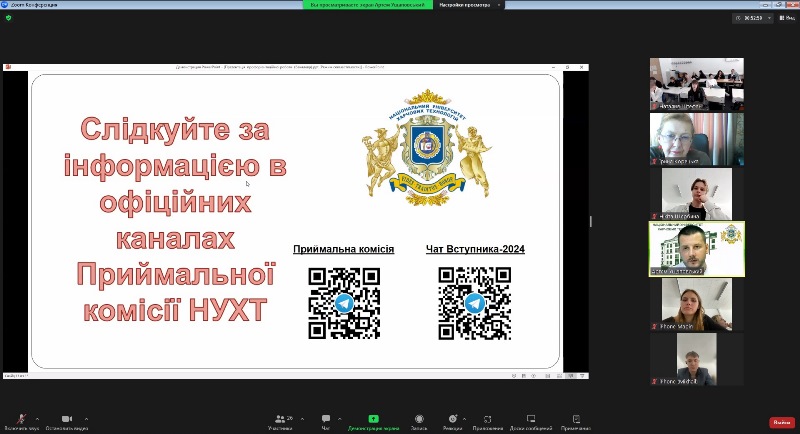Open the Notes button in the toolbar
Screen dimensions: 800x434
[576, 422]
